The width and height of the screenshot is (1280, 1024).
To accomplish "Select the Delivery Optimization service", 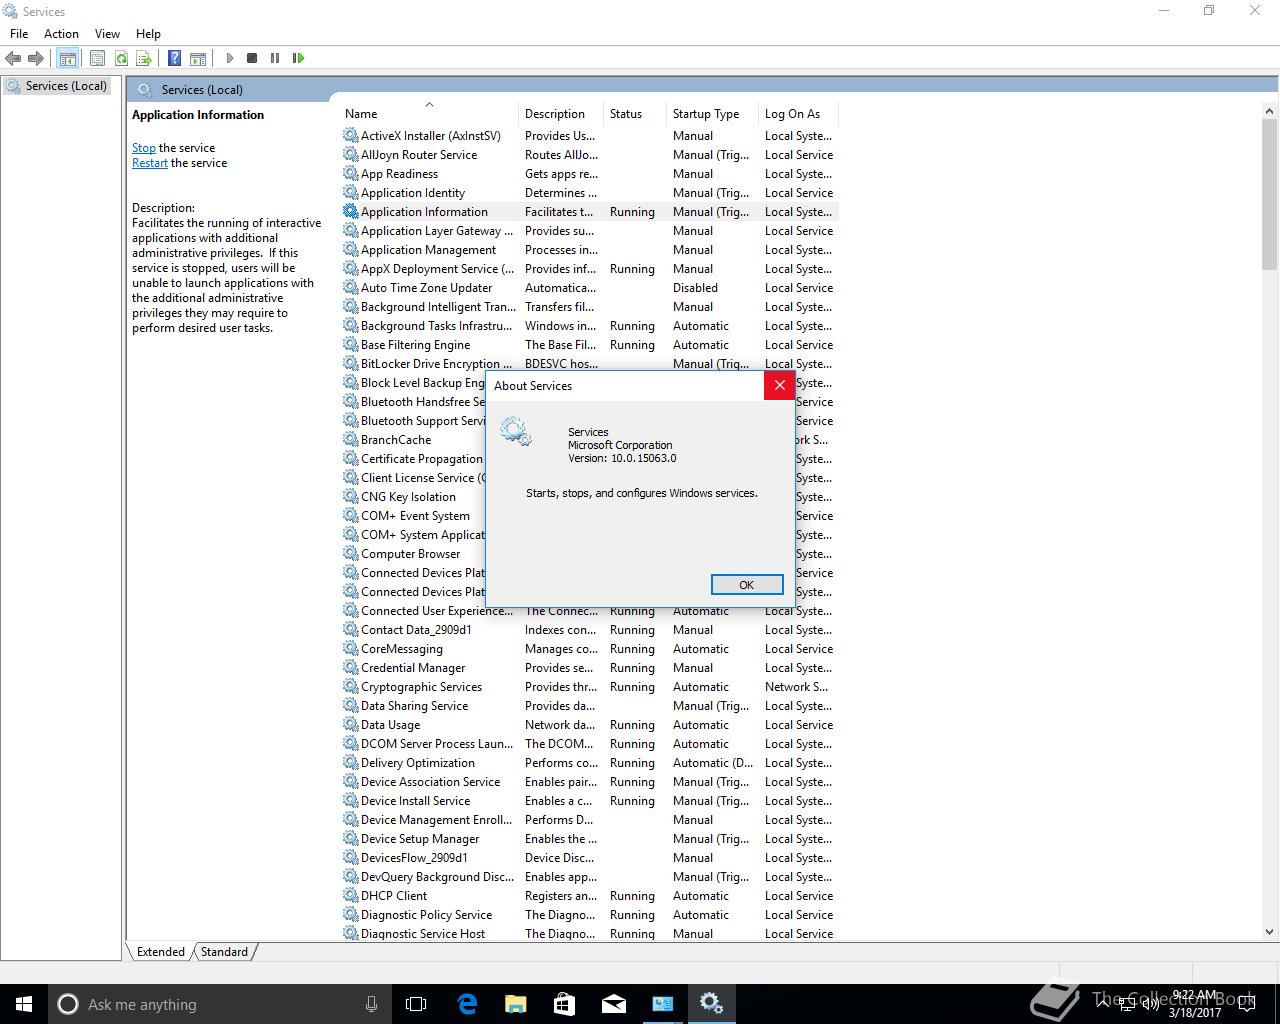I will tap(589, 762).
